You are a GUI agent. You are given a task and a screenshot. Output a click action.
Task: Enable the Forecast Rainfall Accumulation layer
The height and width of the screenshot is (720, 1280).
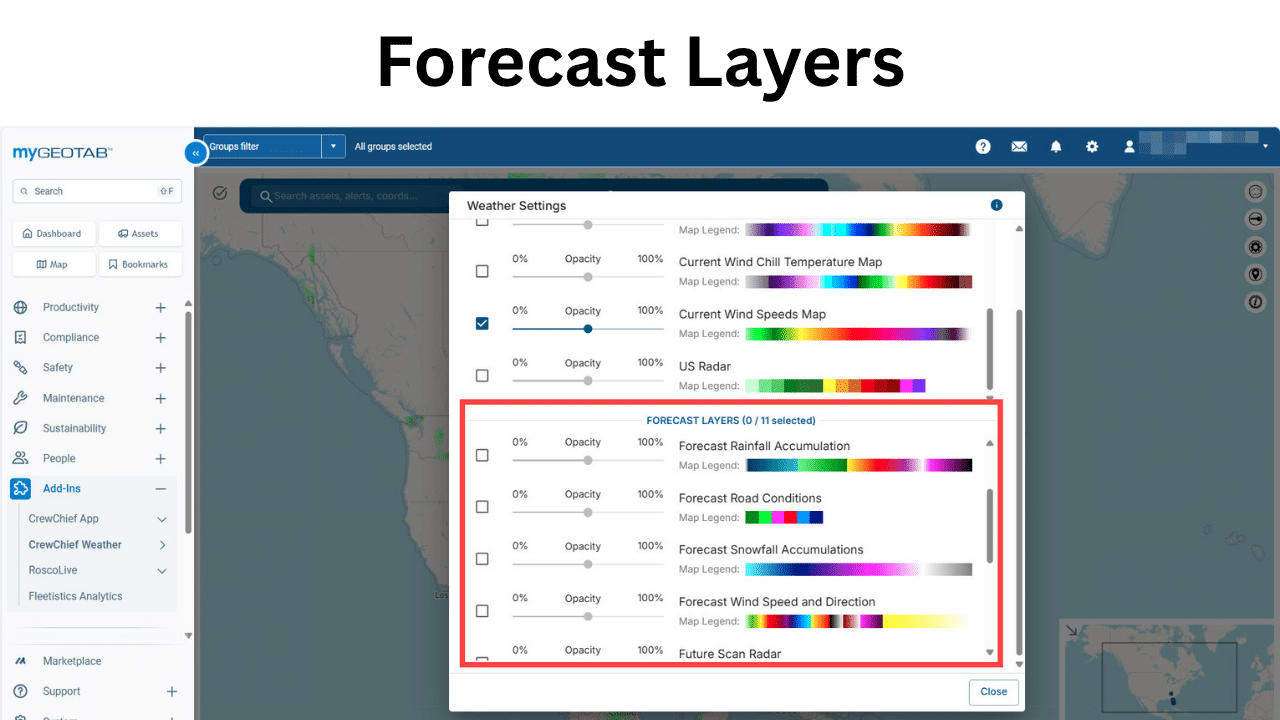point(482,454)
